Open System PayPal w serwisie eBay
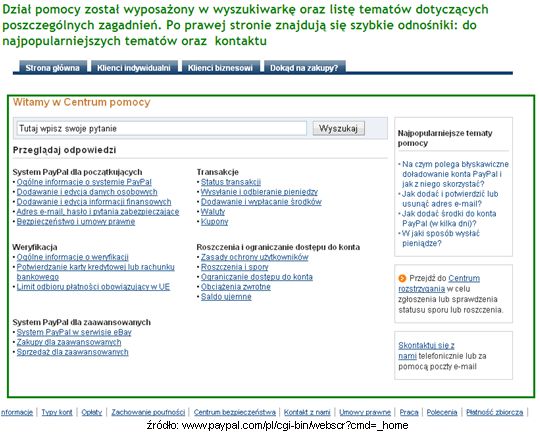Viewport: 540px width, 434px height. point(74,332)
